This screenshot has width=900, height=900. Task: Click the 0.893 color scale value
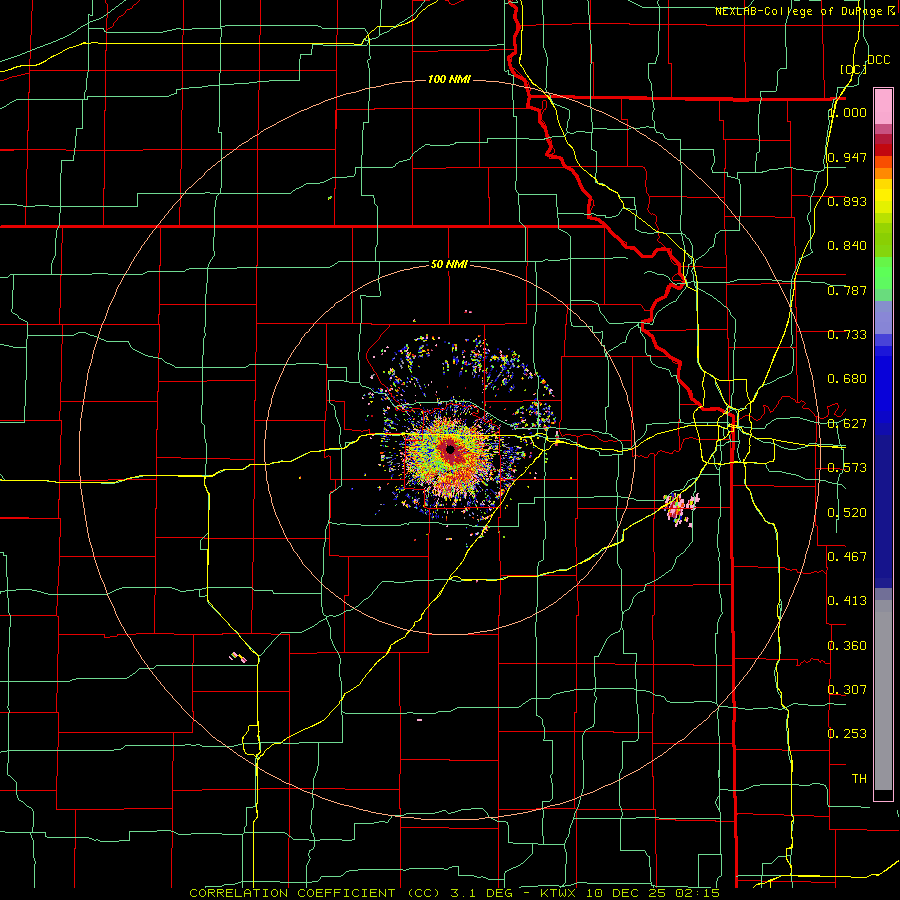point(847,201)
